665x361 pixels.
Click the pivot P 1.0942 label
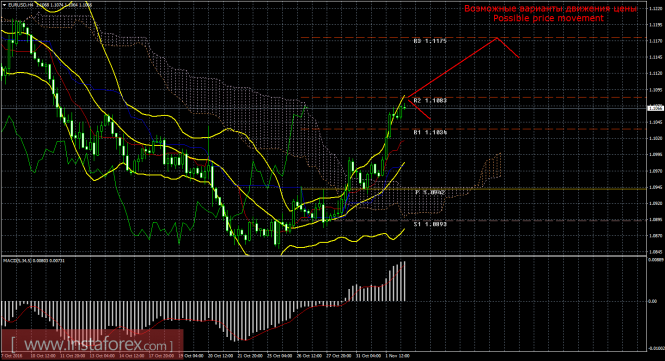pyautogui.click(x=430, y=193)
